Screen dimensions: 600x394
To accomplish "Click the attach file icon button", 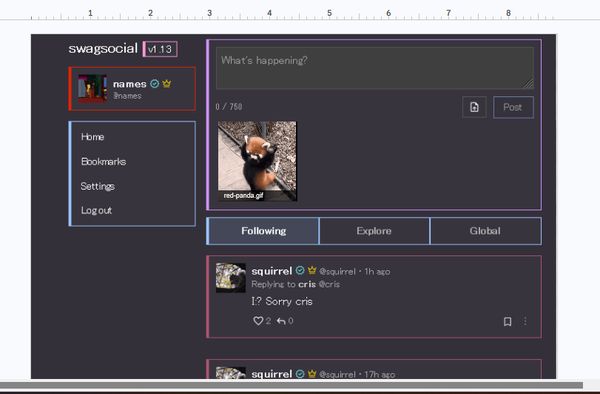I will coord(474,107).
